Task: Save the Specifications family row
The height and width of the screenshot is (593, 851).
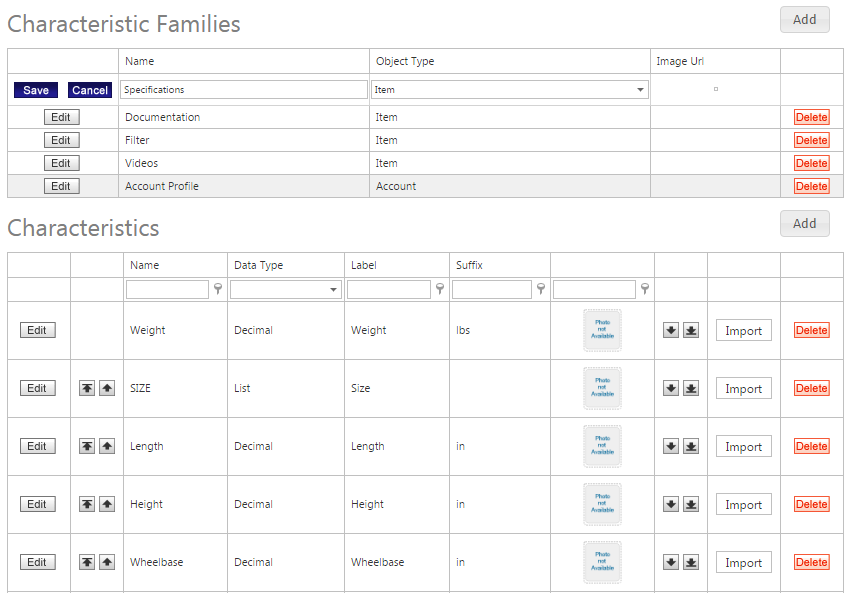Action: tap(36, 90)
